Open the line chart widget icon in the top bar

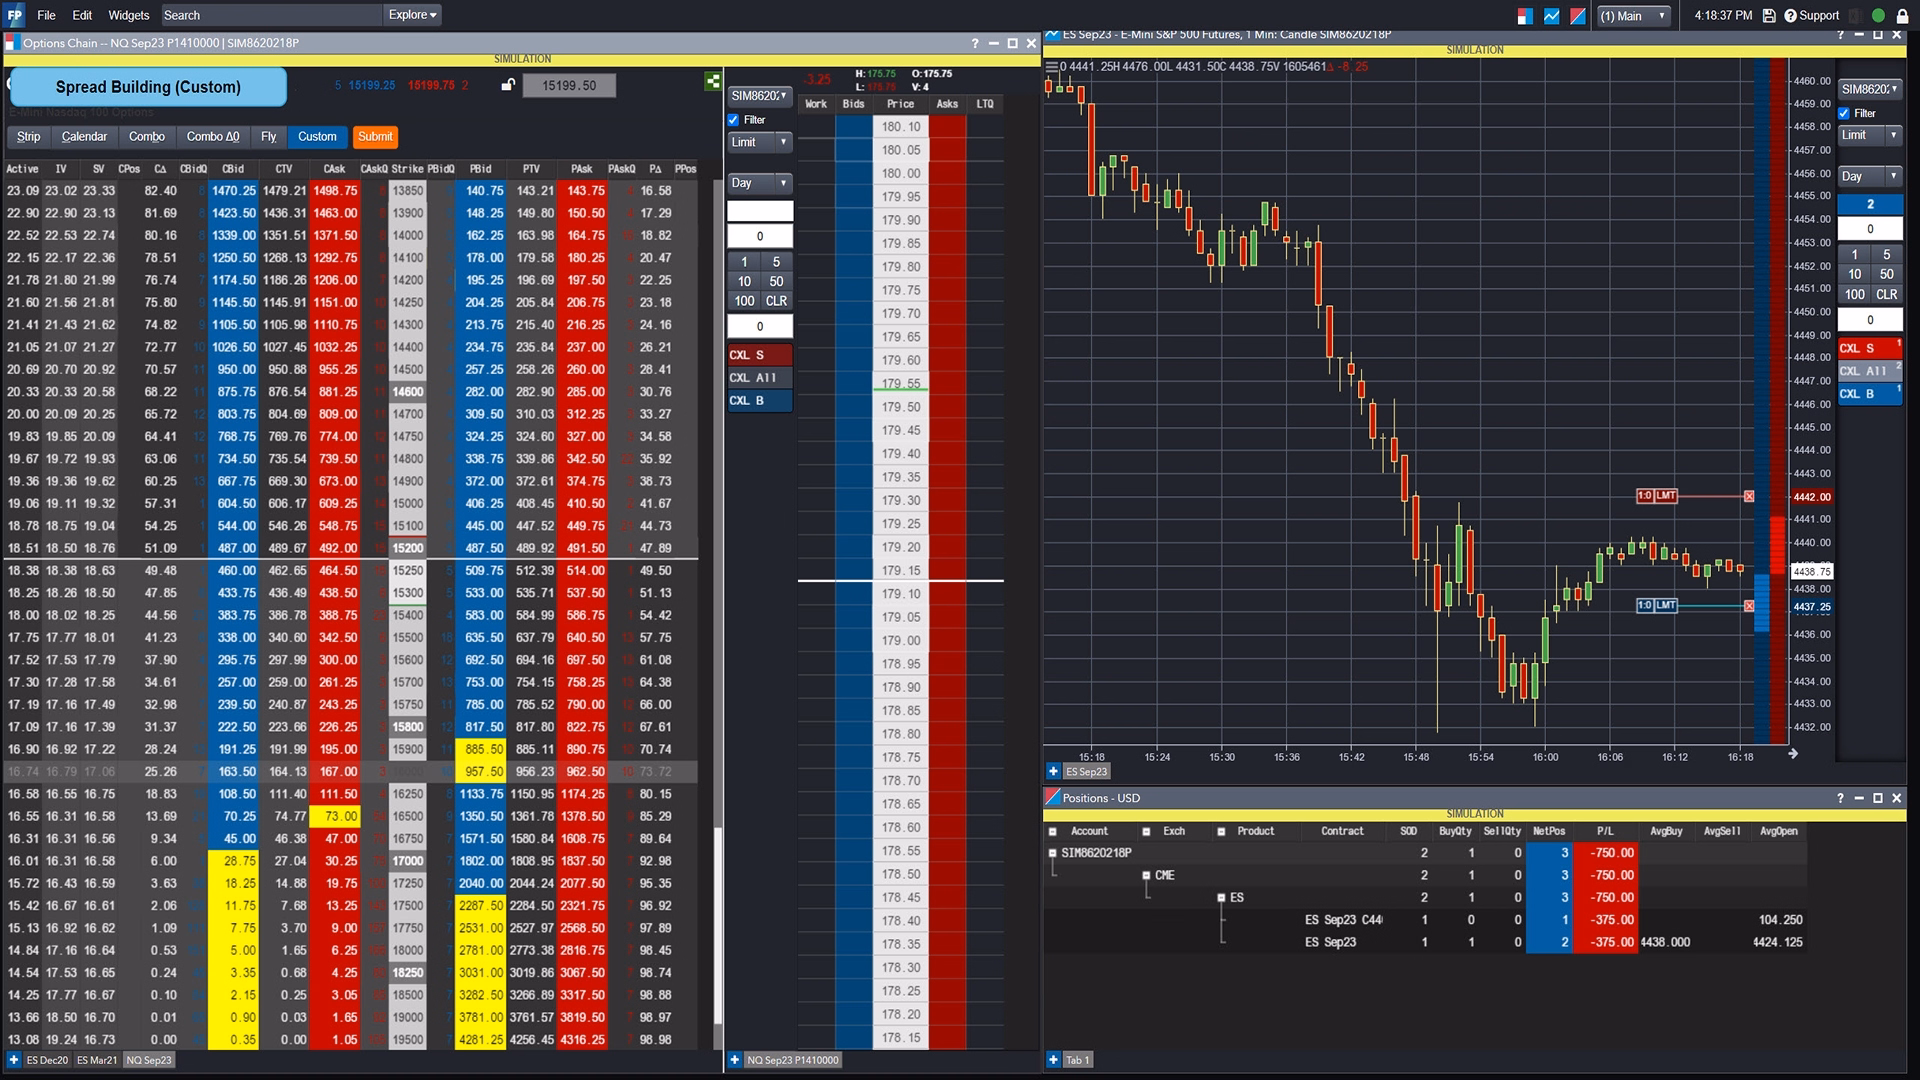coord(1552,15)
